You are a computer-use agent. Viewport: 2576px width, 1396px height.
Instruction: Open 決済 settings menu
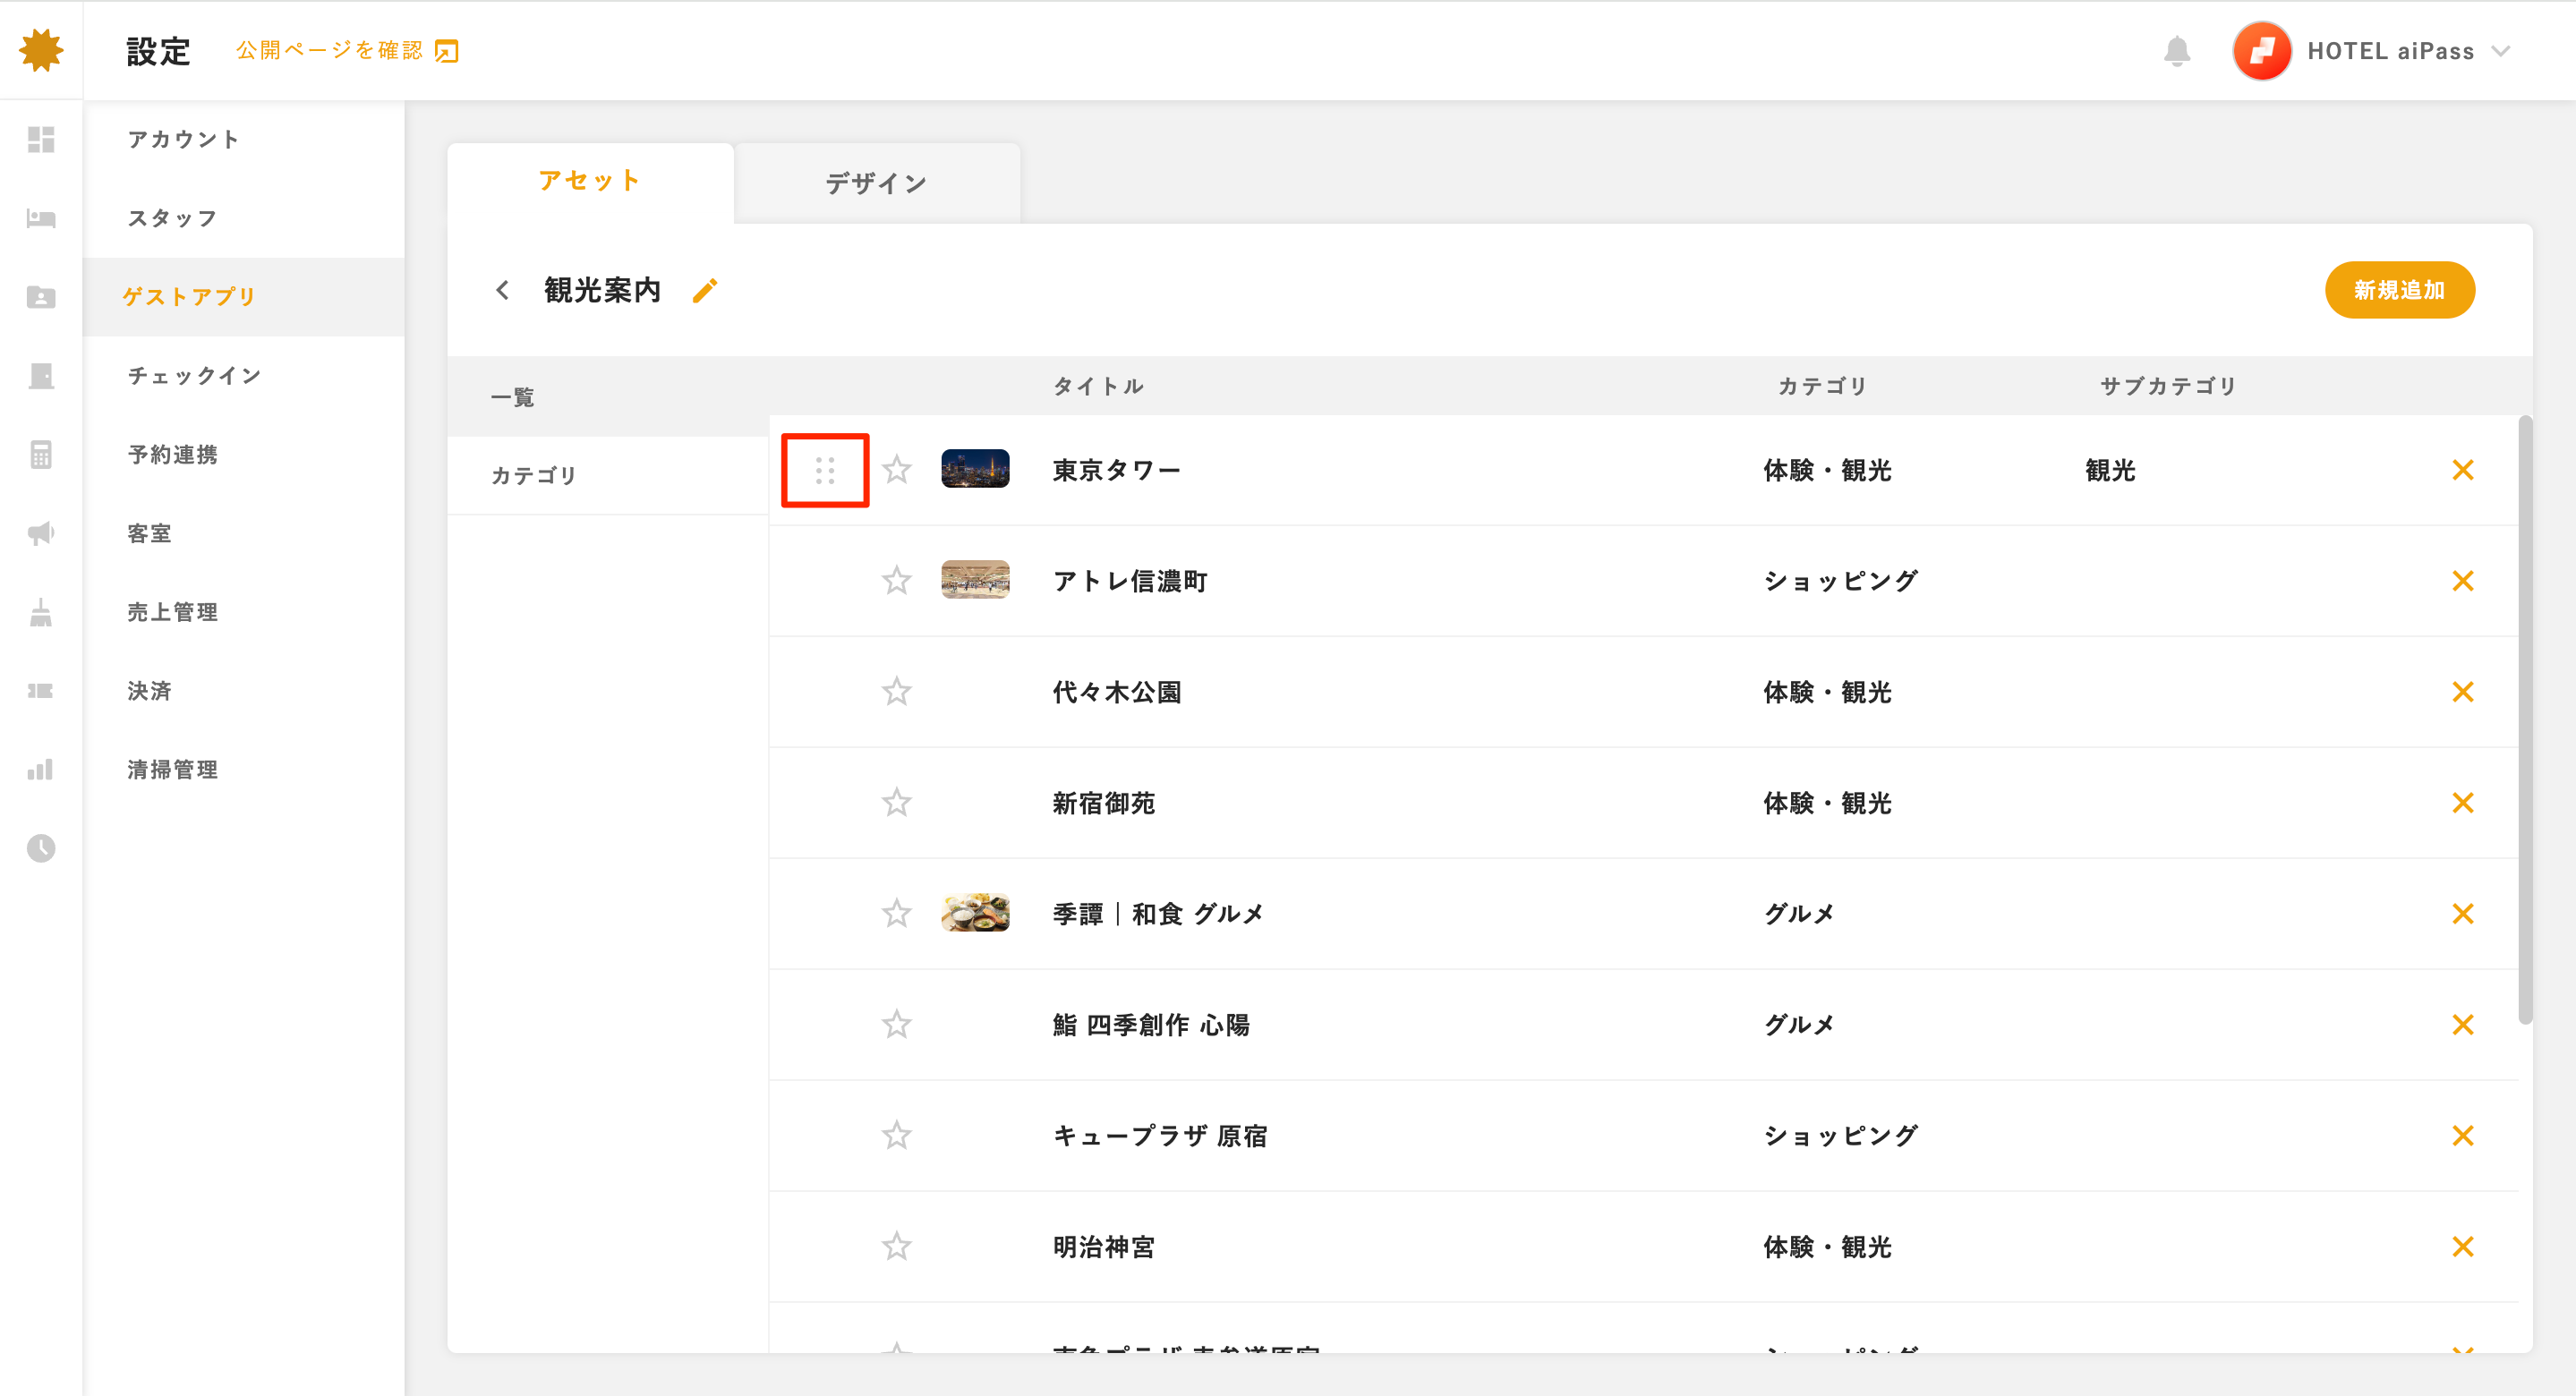(x=244, y=691)
